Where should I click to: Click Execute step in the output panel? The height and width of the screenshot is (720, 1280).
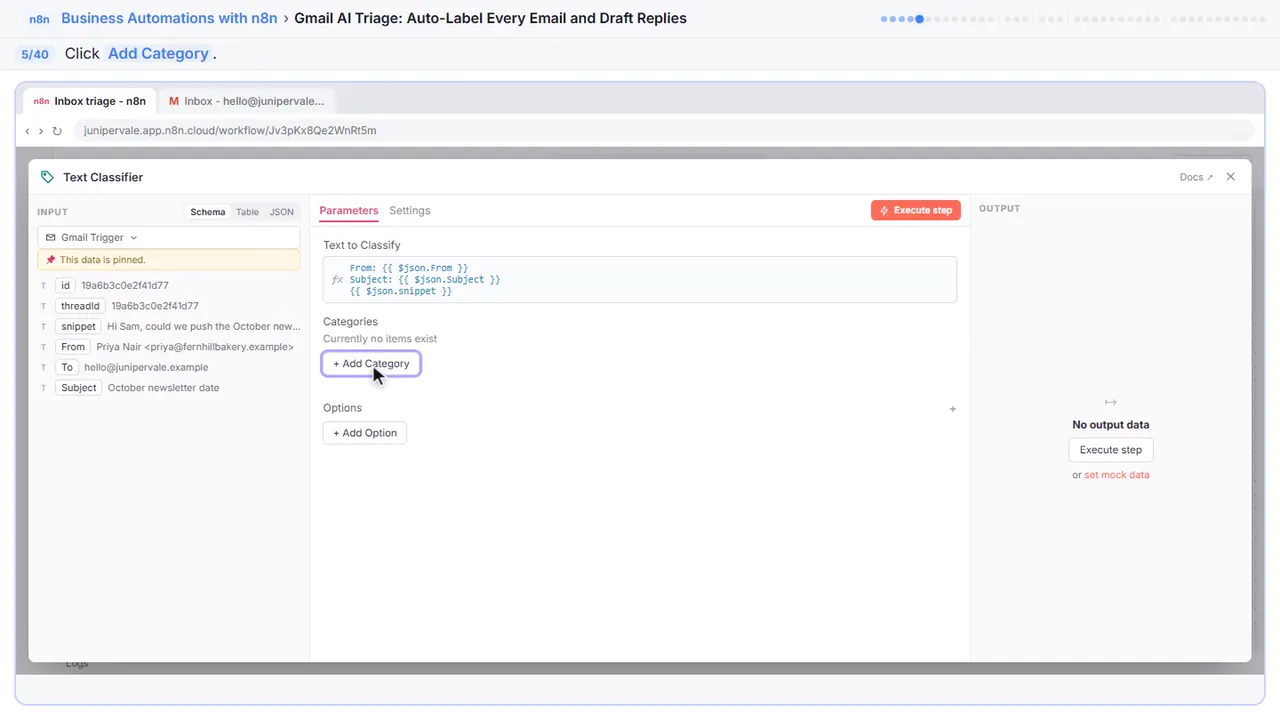[x=1111, y=450]
